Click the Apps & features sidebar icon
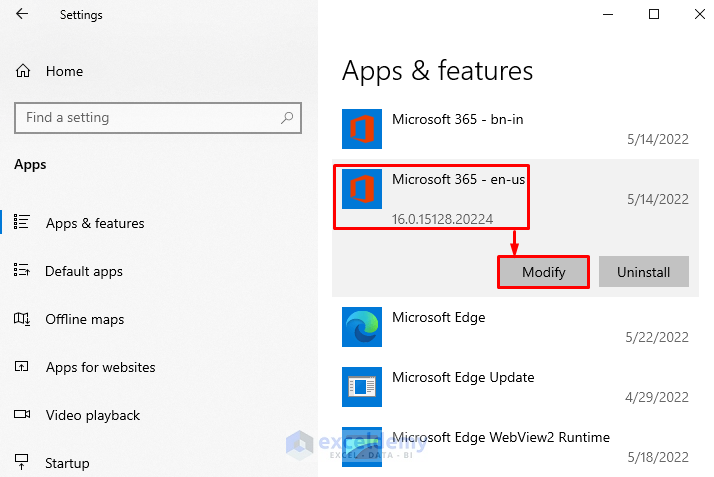Screen dimensions: 714x477 (22, 223)
